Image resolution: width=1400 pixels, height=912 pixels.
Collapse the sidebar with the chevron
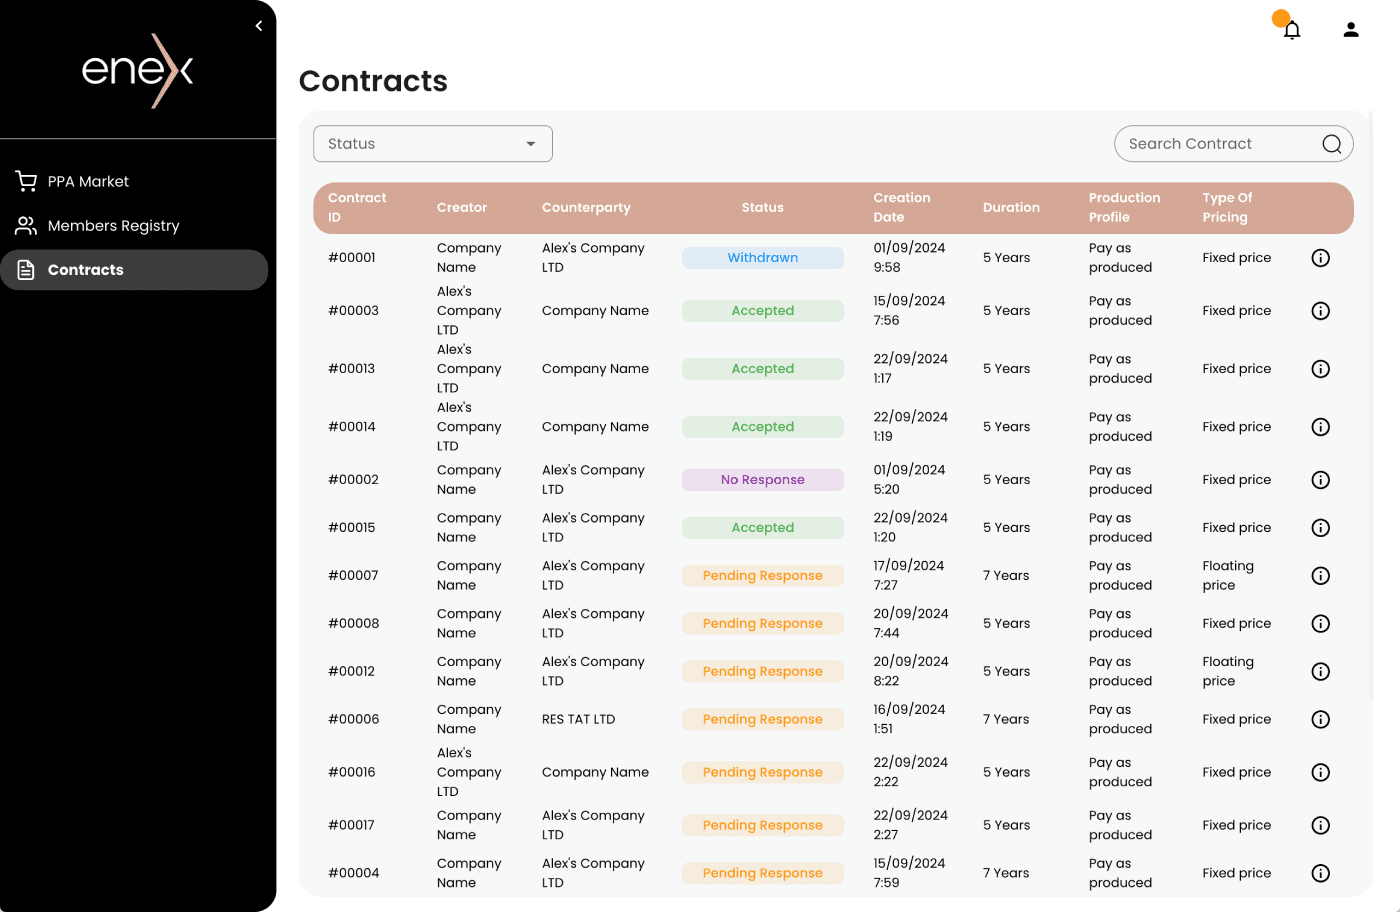[x=259, y=26]
